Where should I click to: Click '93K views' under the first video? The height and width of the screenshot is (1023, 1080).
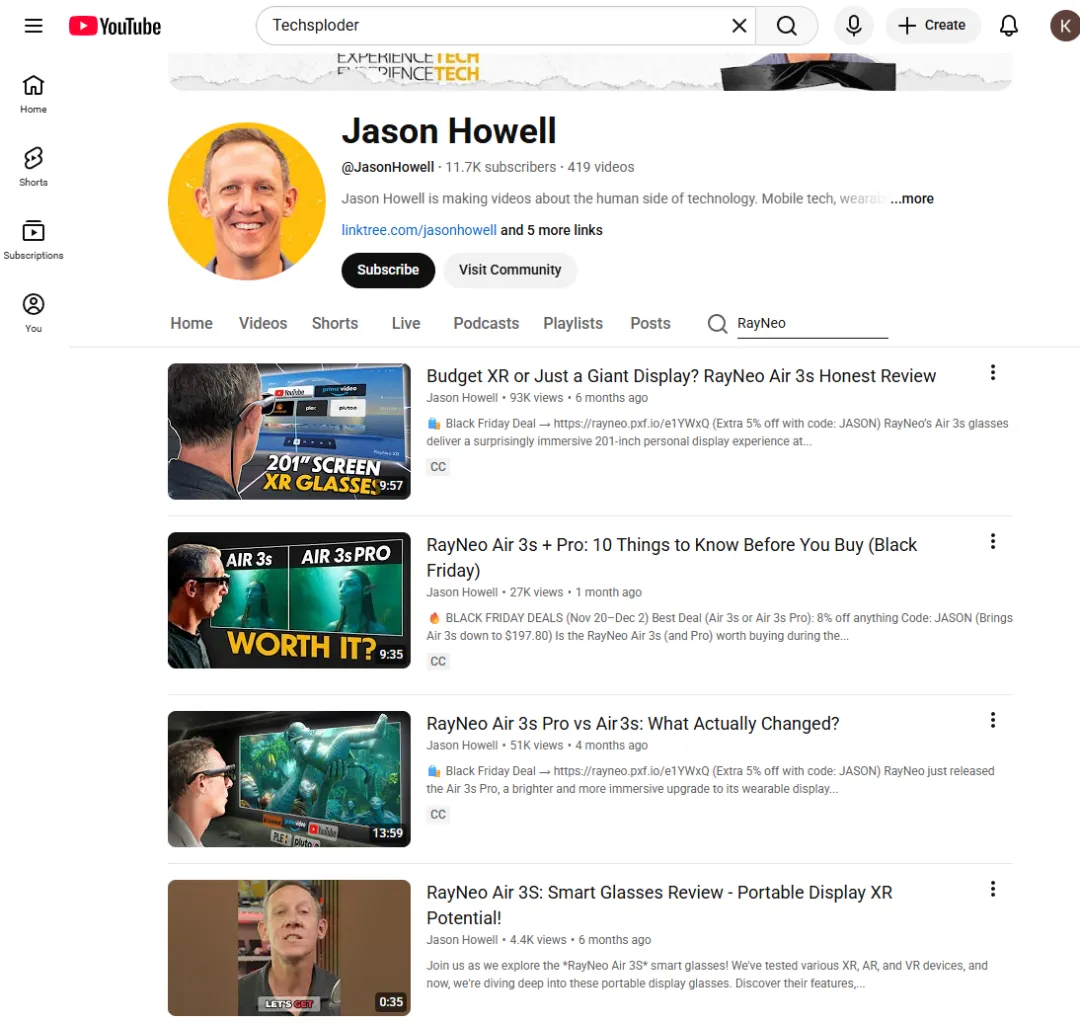pos(537,397)
